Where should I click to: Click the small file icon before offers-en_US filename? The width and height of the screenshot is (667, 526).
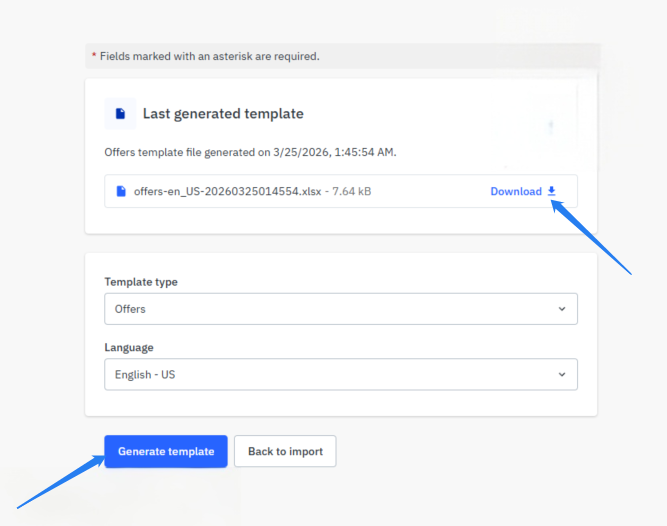[121, 191]
